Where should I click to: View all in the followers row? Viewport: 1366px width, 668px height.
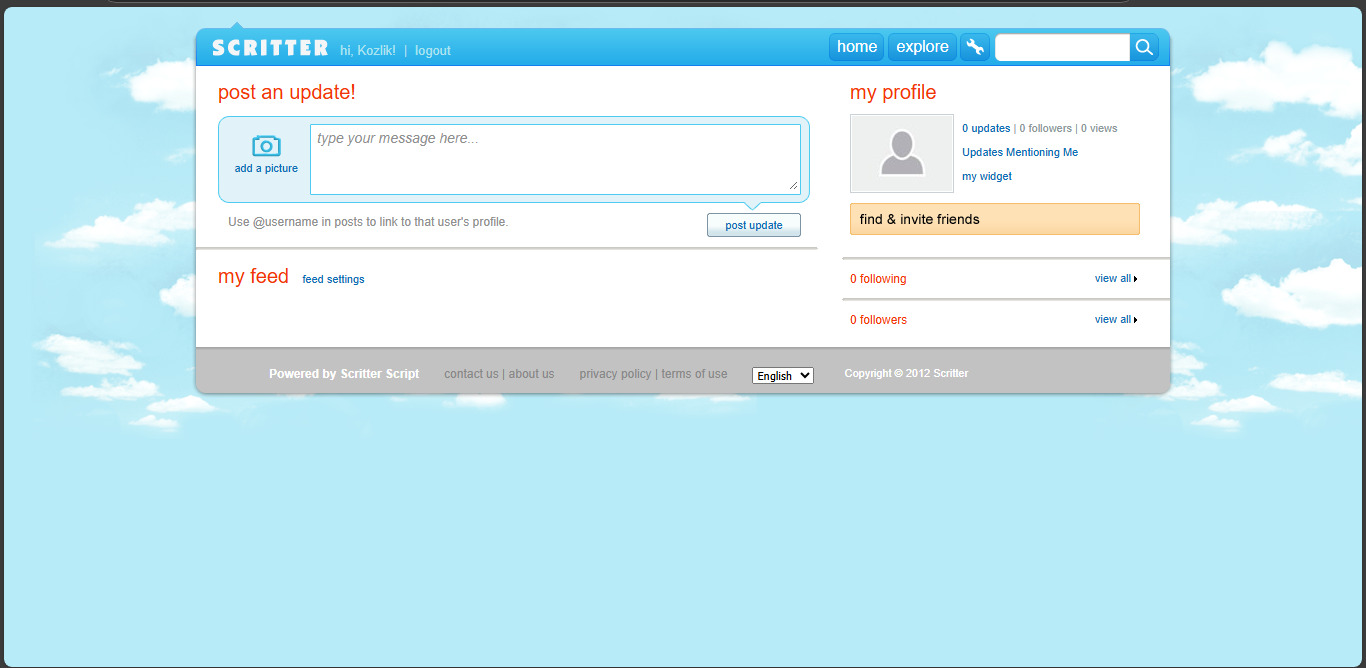pyautogui.click(x=1116, y=319)
